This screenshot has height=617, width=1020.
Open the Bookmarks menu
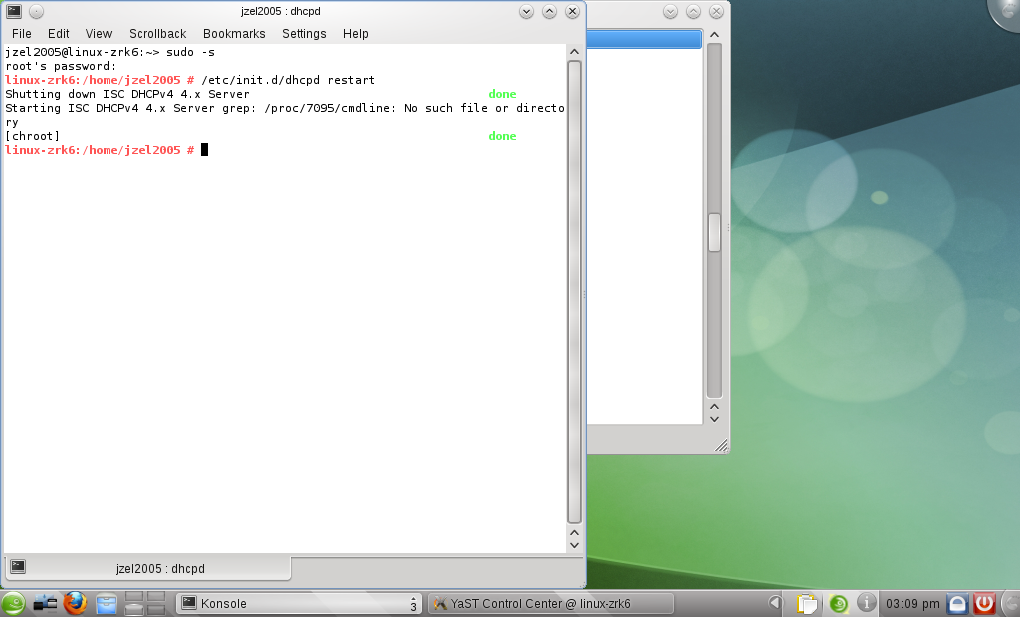234,34
